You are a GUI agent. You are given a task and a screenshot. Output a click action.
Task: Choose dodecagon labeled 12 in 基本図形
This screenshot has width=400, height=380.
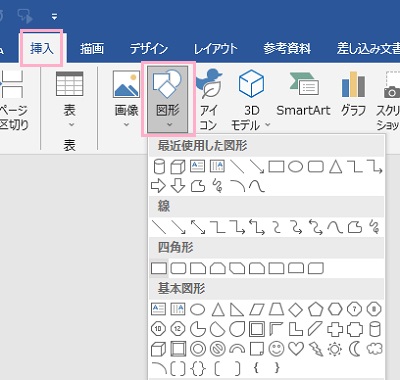point(178,329)
